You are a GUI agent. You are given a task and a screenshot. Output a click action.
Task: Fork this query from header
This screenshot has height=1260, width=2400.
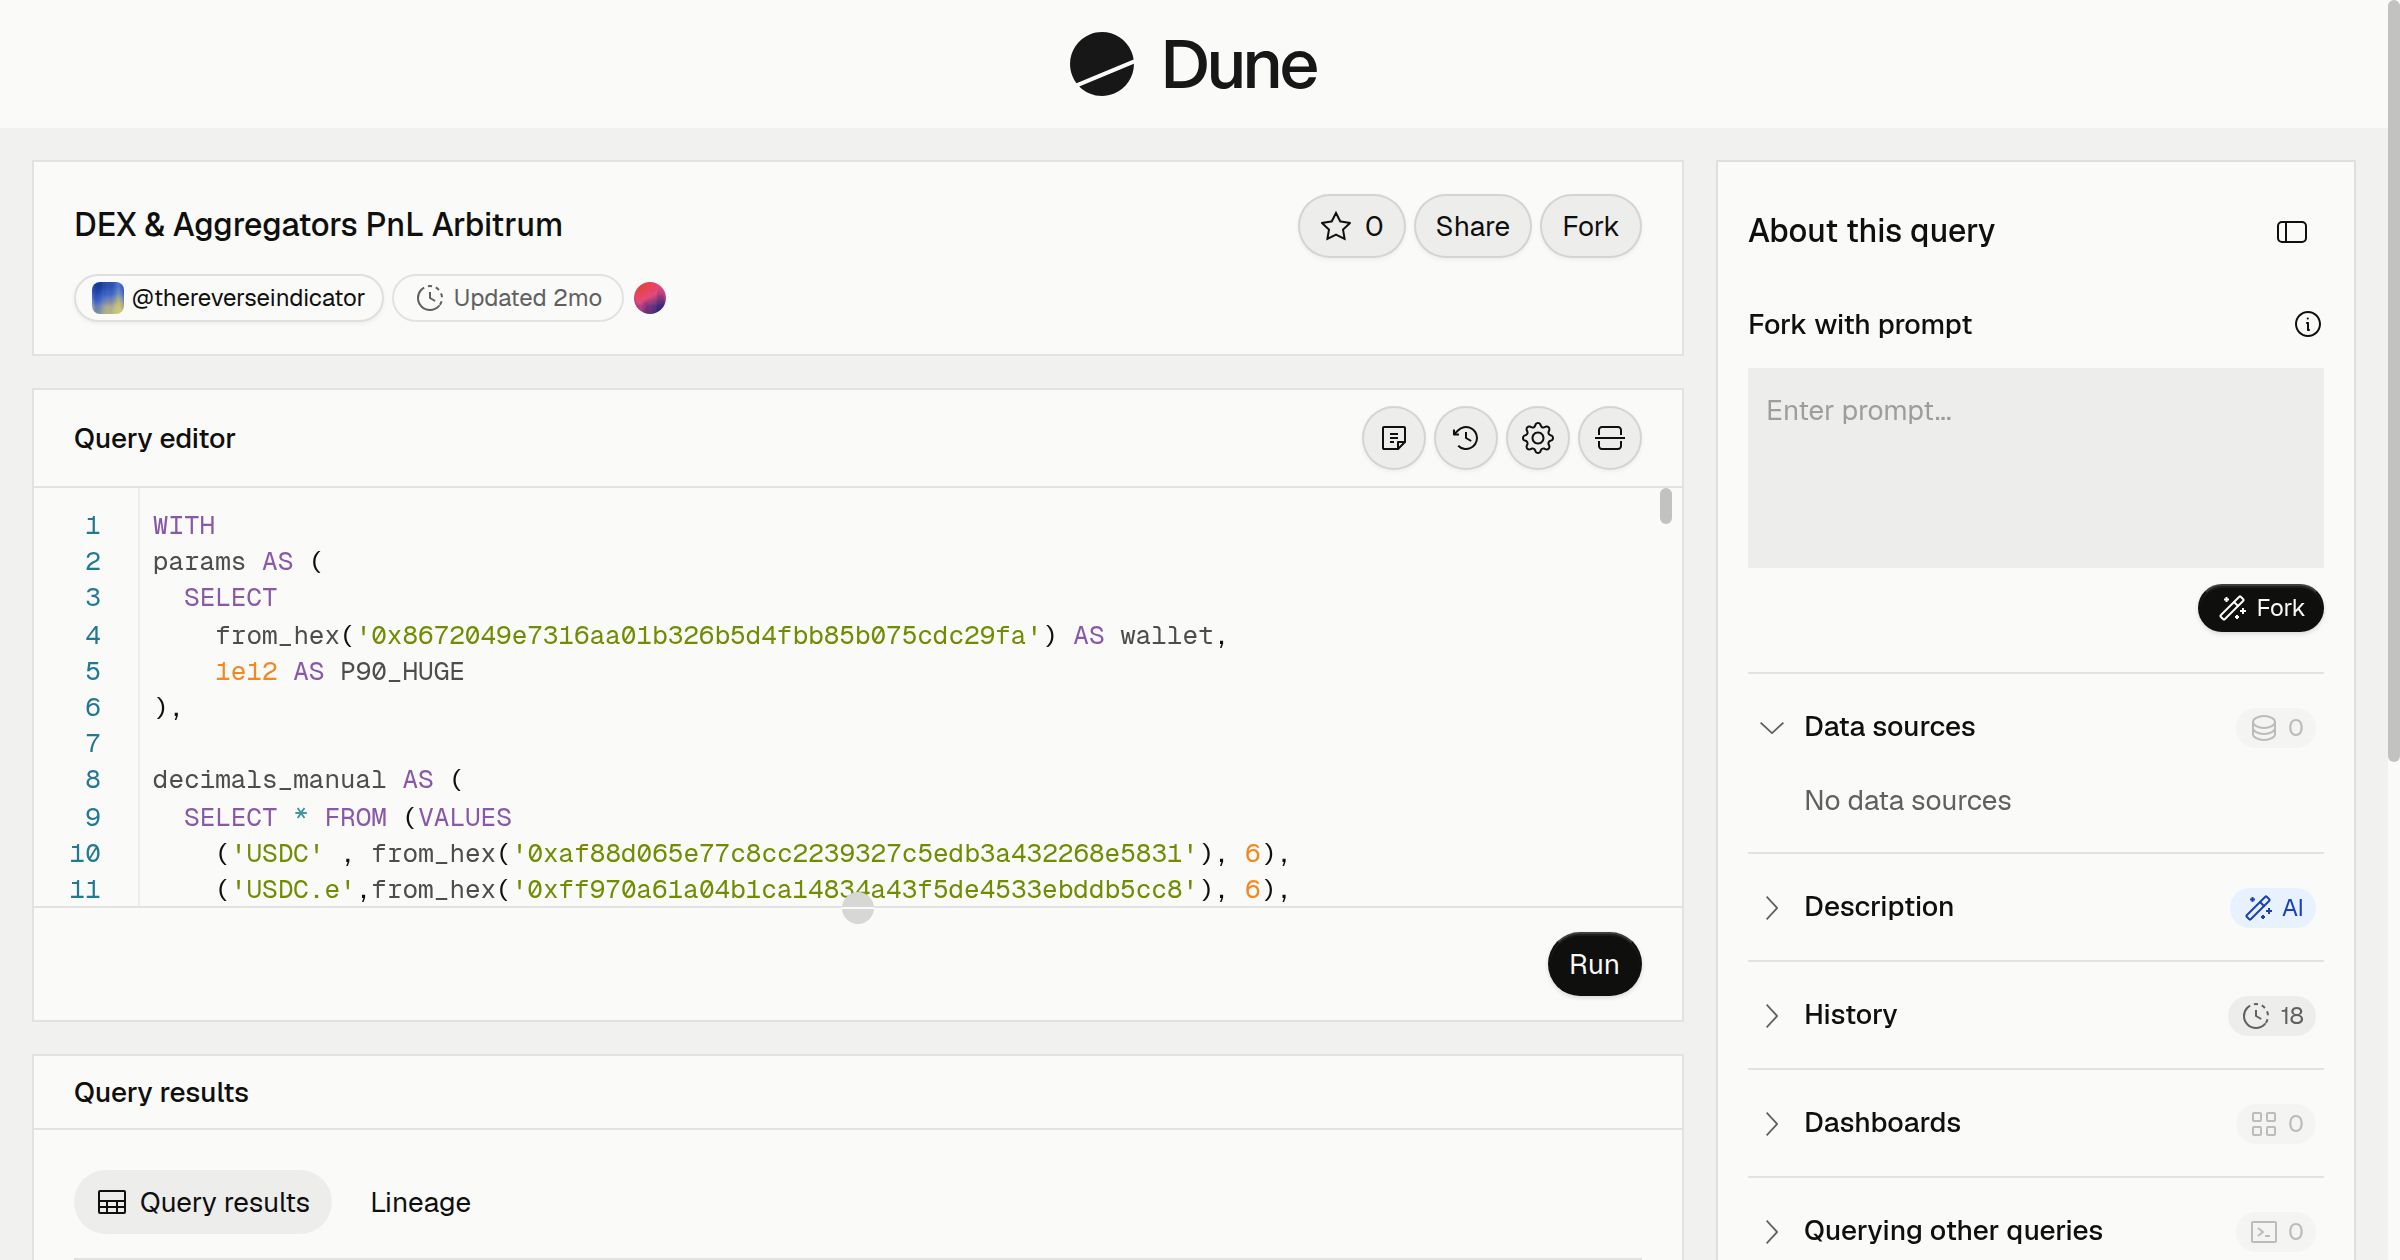tap(1590, 226)
